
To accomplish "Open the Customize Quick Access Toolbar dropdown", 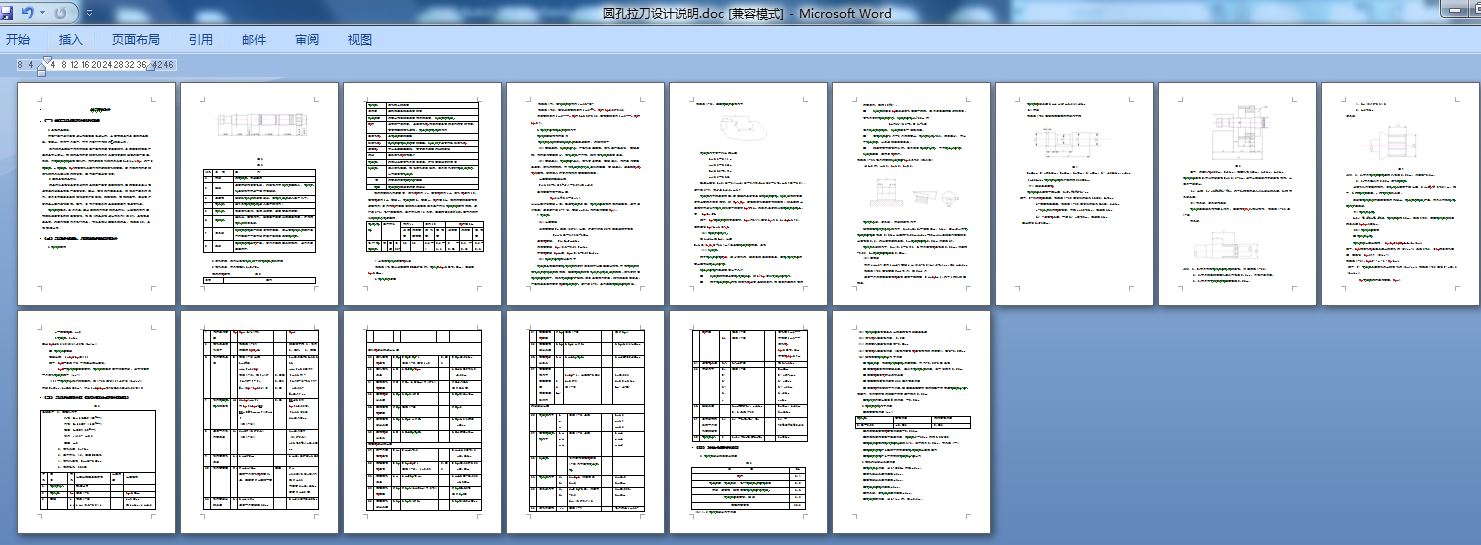I will pos(89,14).
